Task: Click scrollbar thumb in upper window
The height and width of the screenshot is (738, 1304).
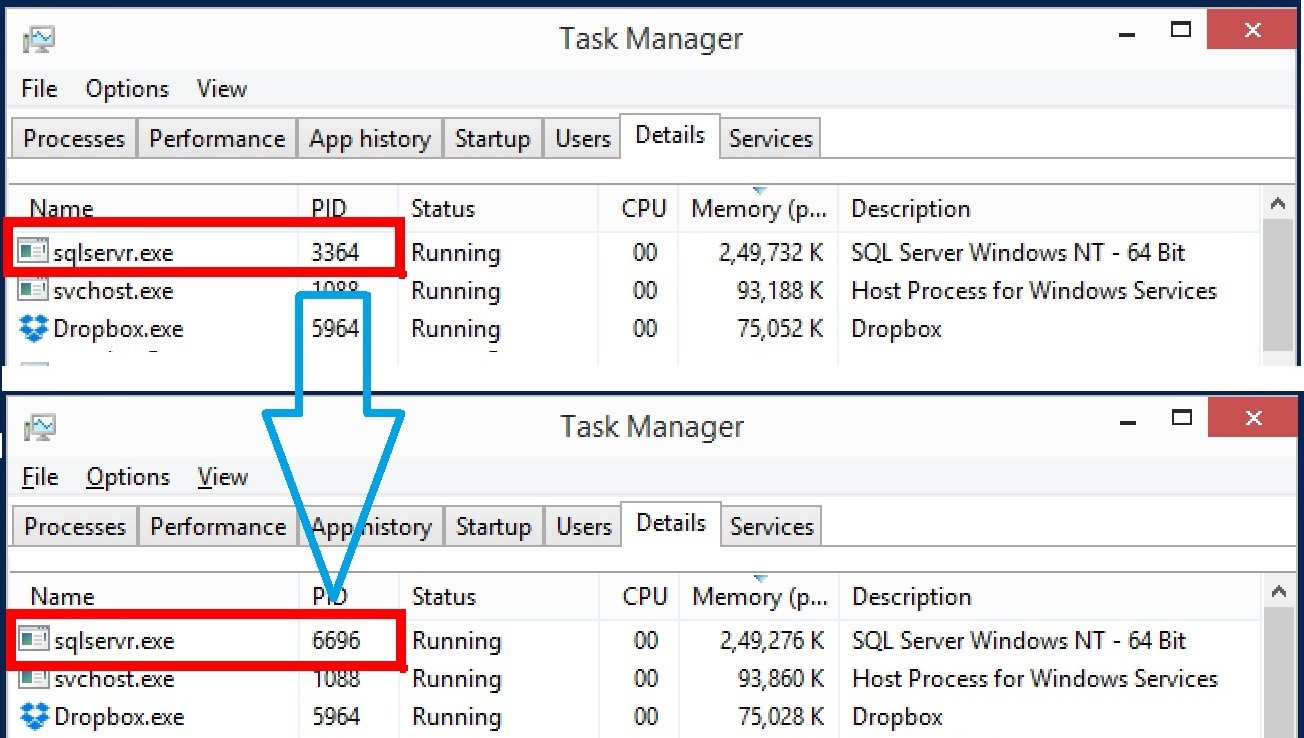Action: (x=1277, y=285)
